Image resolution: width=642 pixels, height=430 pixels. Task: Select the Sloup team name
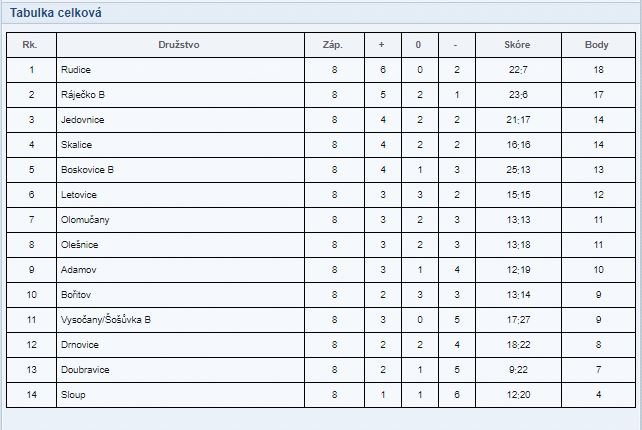(x=73, y=394)
